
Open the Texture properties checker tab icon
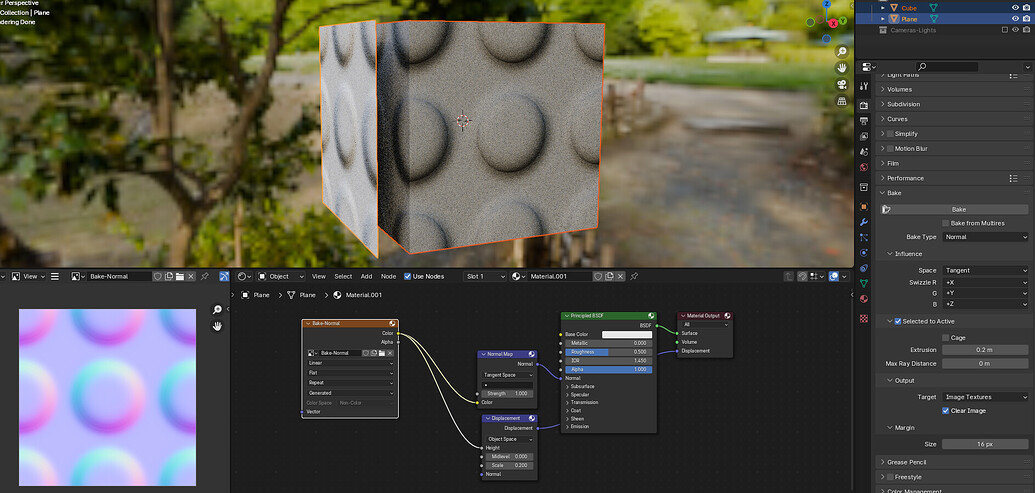pyautogui.click(x=864, y=318)
